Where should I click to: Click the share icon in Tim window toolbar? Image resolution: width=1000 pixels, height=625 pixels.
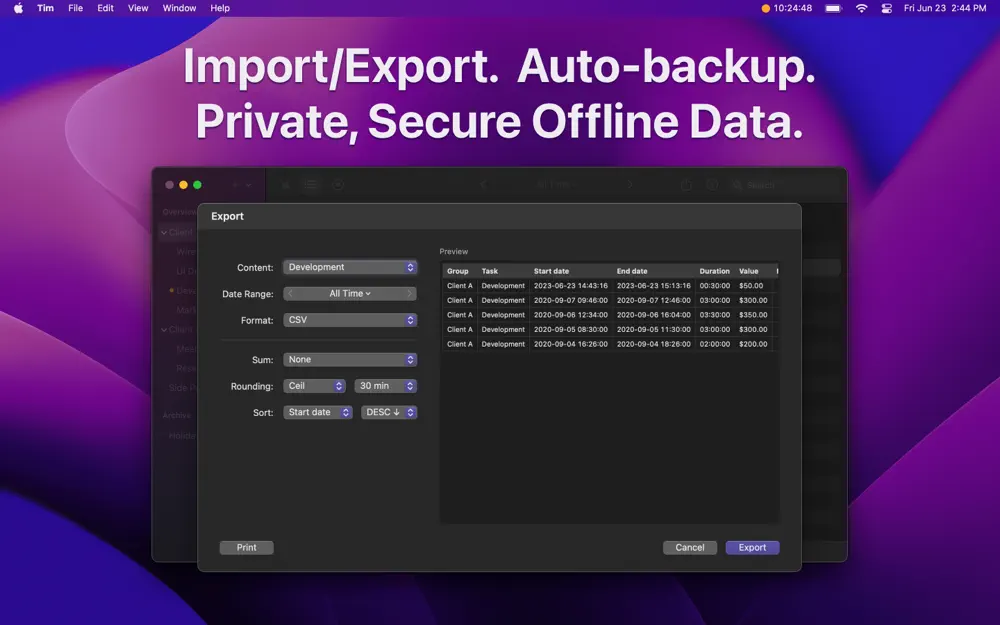point(686,185)
